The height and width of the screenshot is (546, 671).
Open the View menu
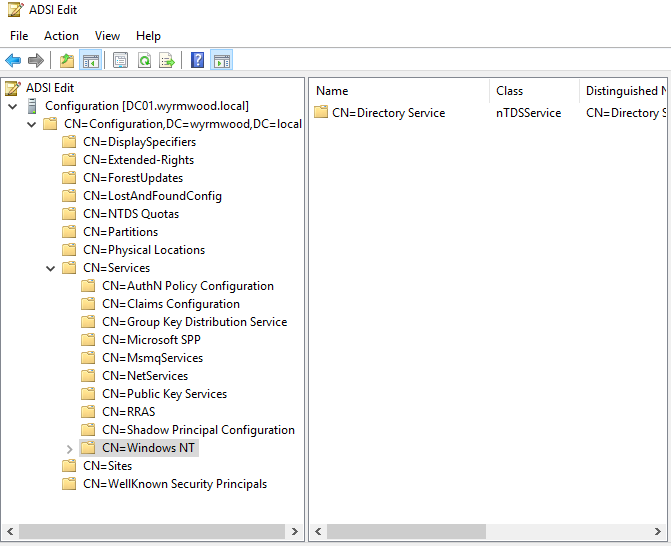click(107, 36)
